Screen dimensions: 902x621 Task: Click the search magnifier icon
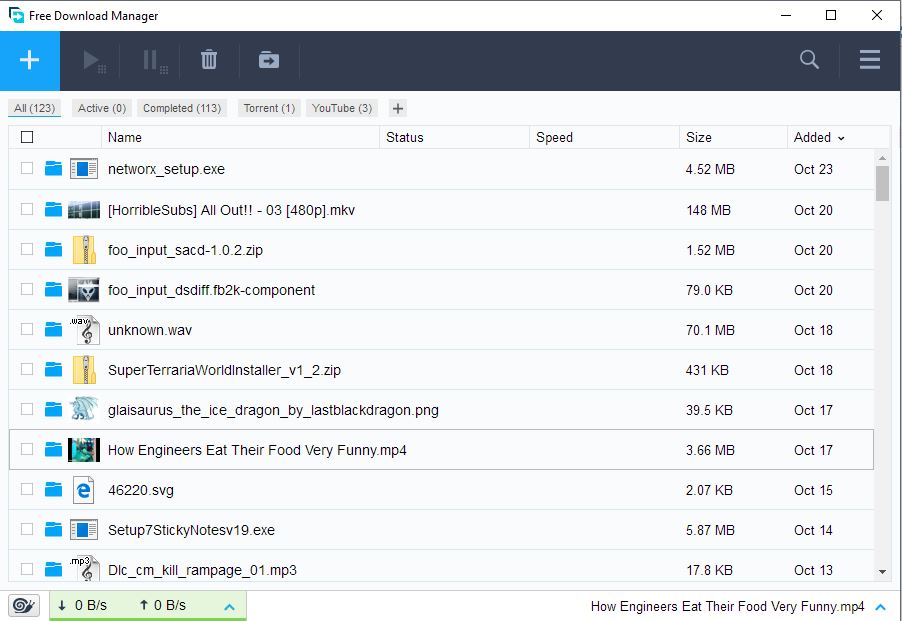[809, 60]
